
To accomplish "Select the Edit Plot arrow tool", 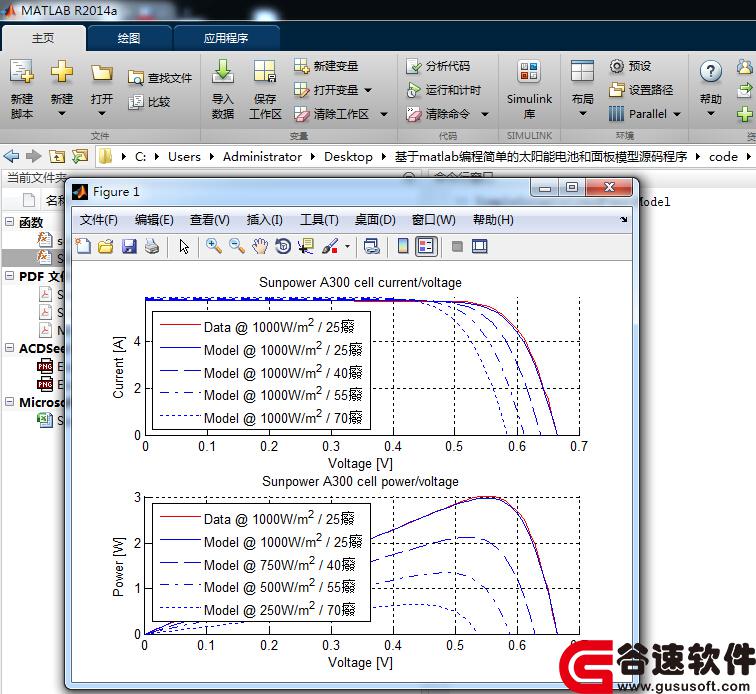I will click(184, 246).
